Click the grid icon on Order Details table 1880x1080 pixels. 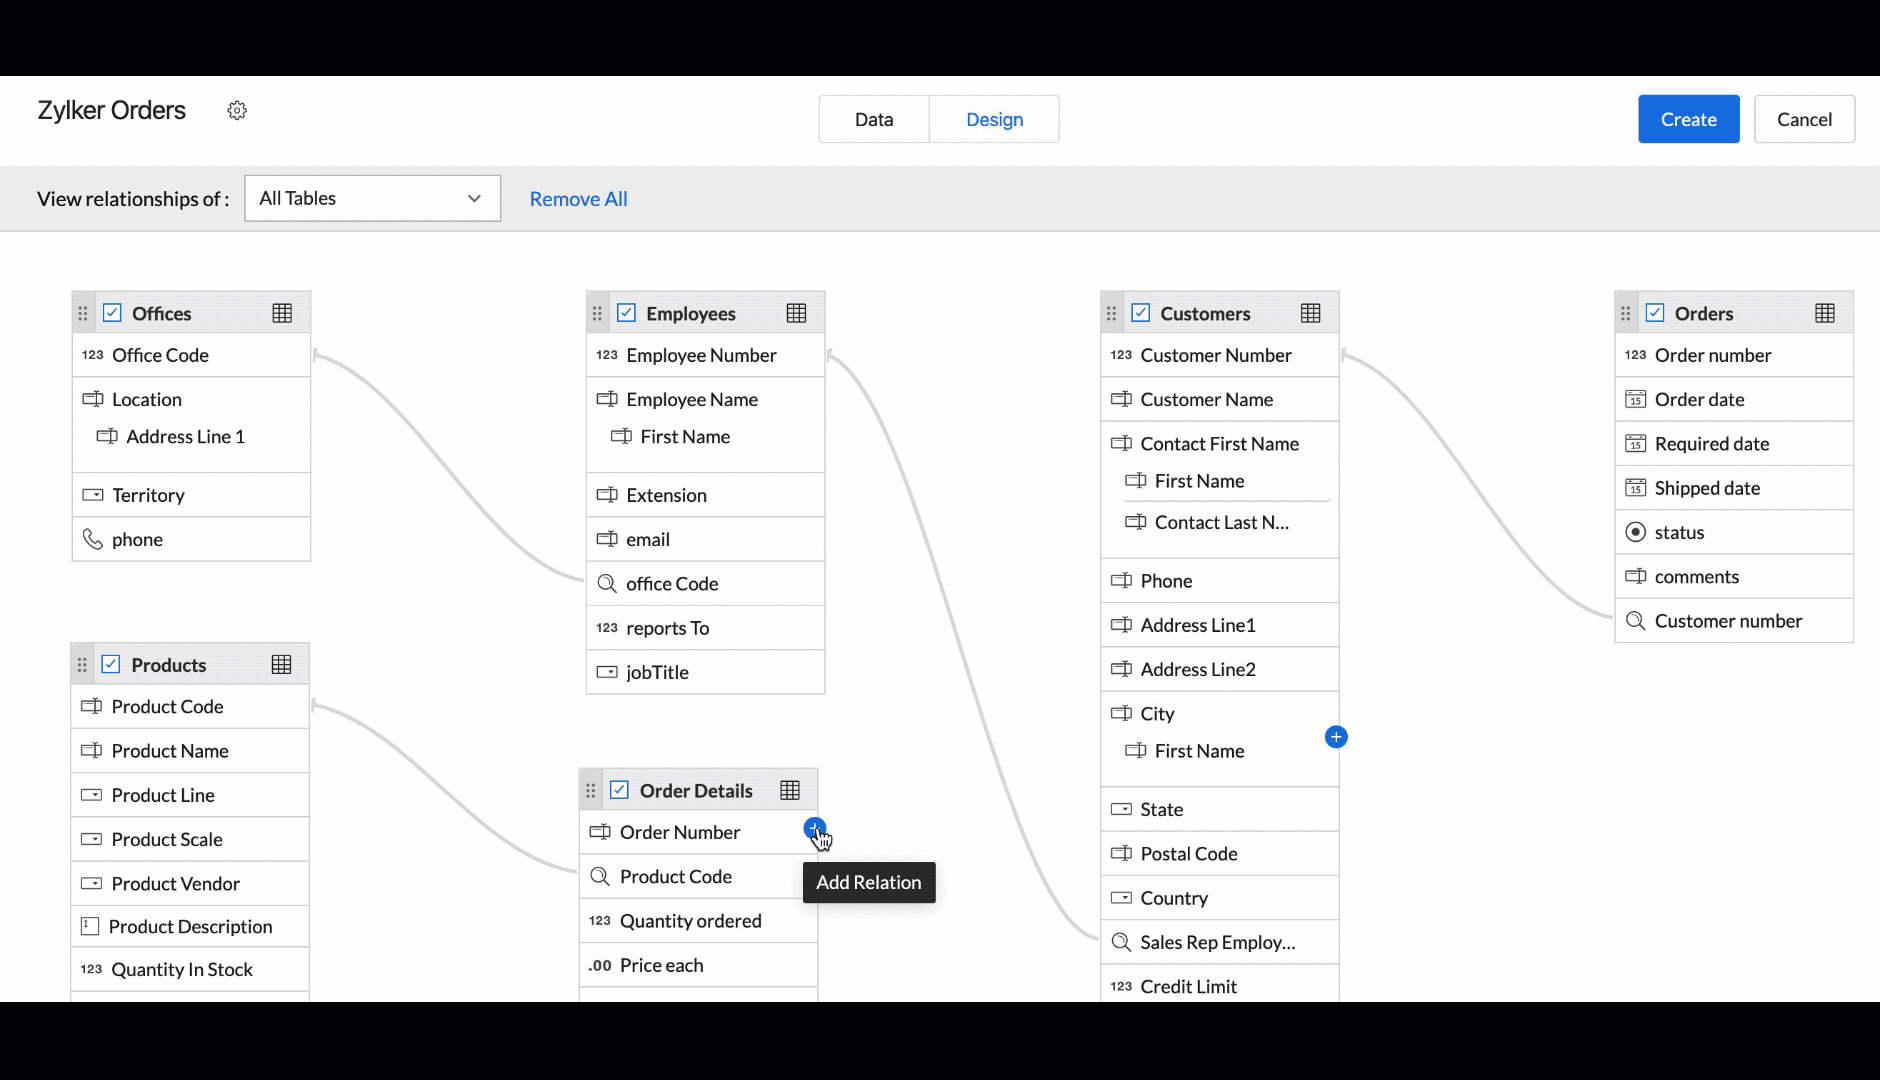click(x=790, y=791)
